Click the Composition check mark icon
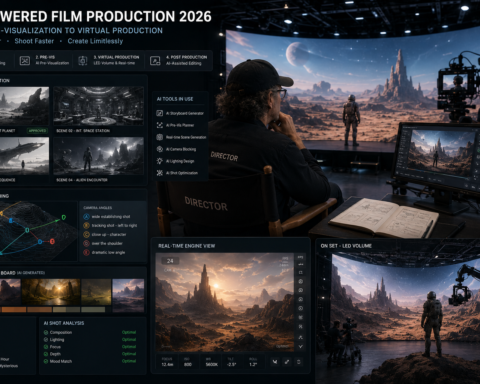 click(x=46, y=332)
